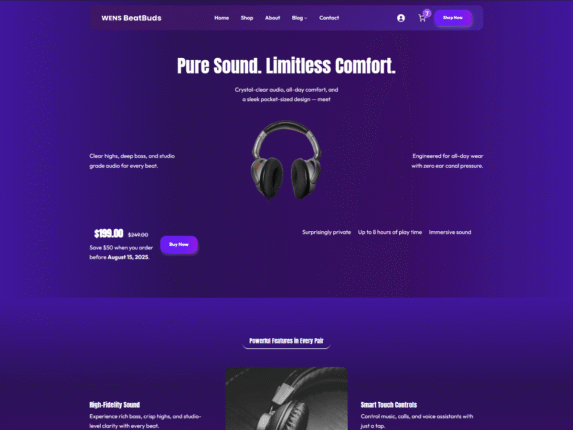Click the Smart Touch Controls feature title
Viewport: 573px width, 430px height.
(x=389, y=405)
